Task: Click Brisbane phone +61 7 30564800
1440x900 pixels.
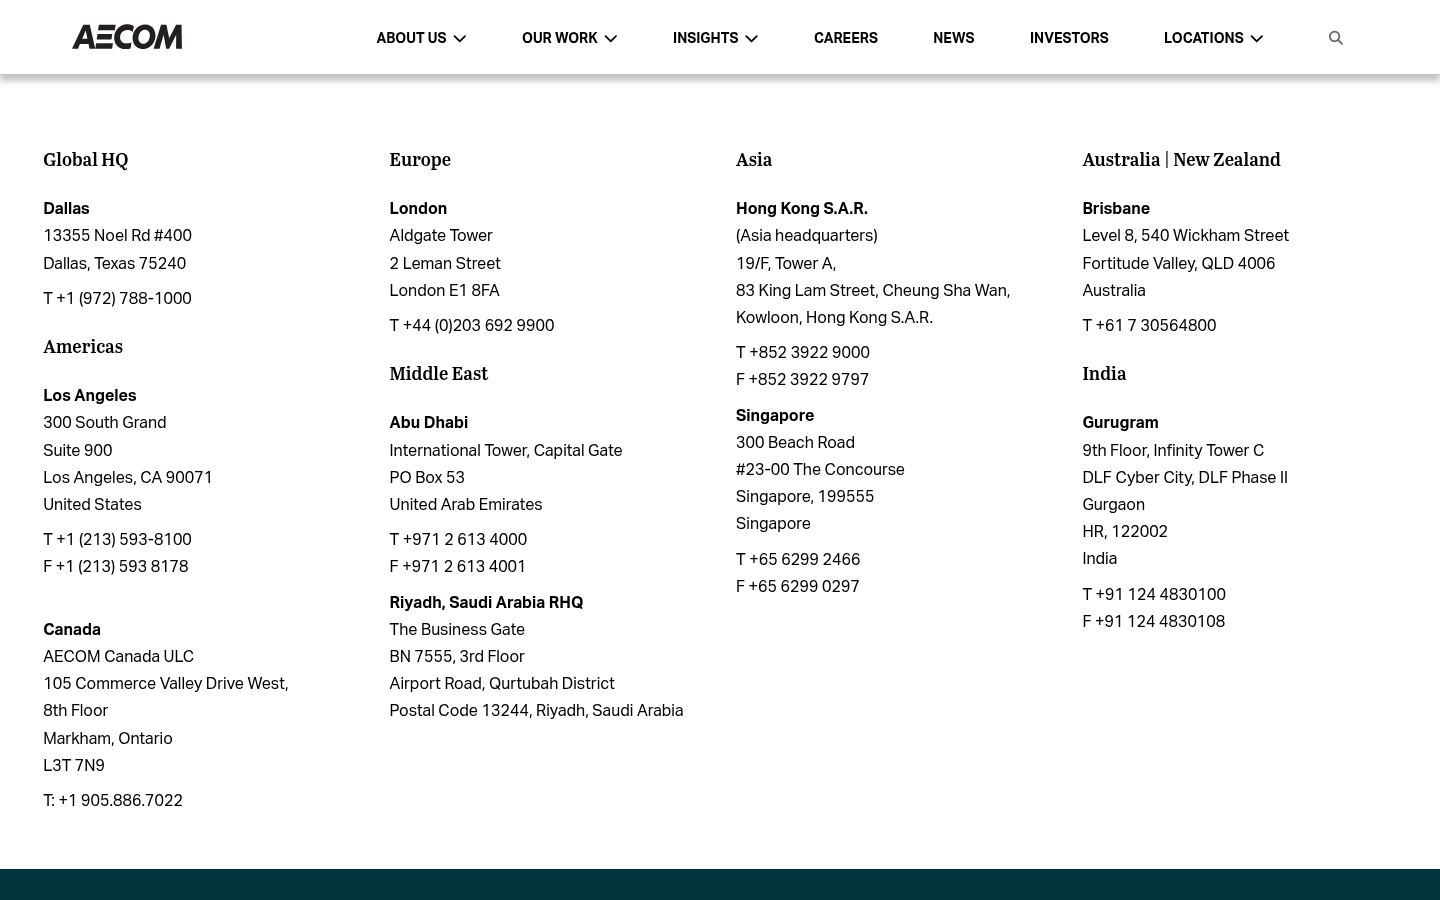Action: point(1156,325)
